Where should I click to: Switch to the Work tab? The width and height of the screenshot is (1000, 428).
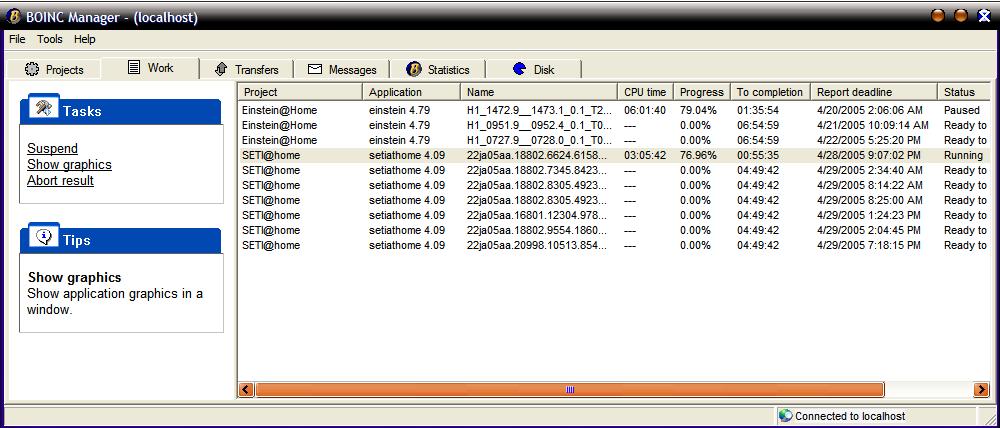(x=151, y=68)
